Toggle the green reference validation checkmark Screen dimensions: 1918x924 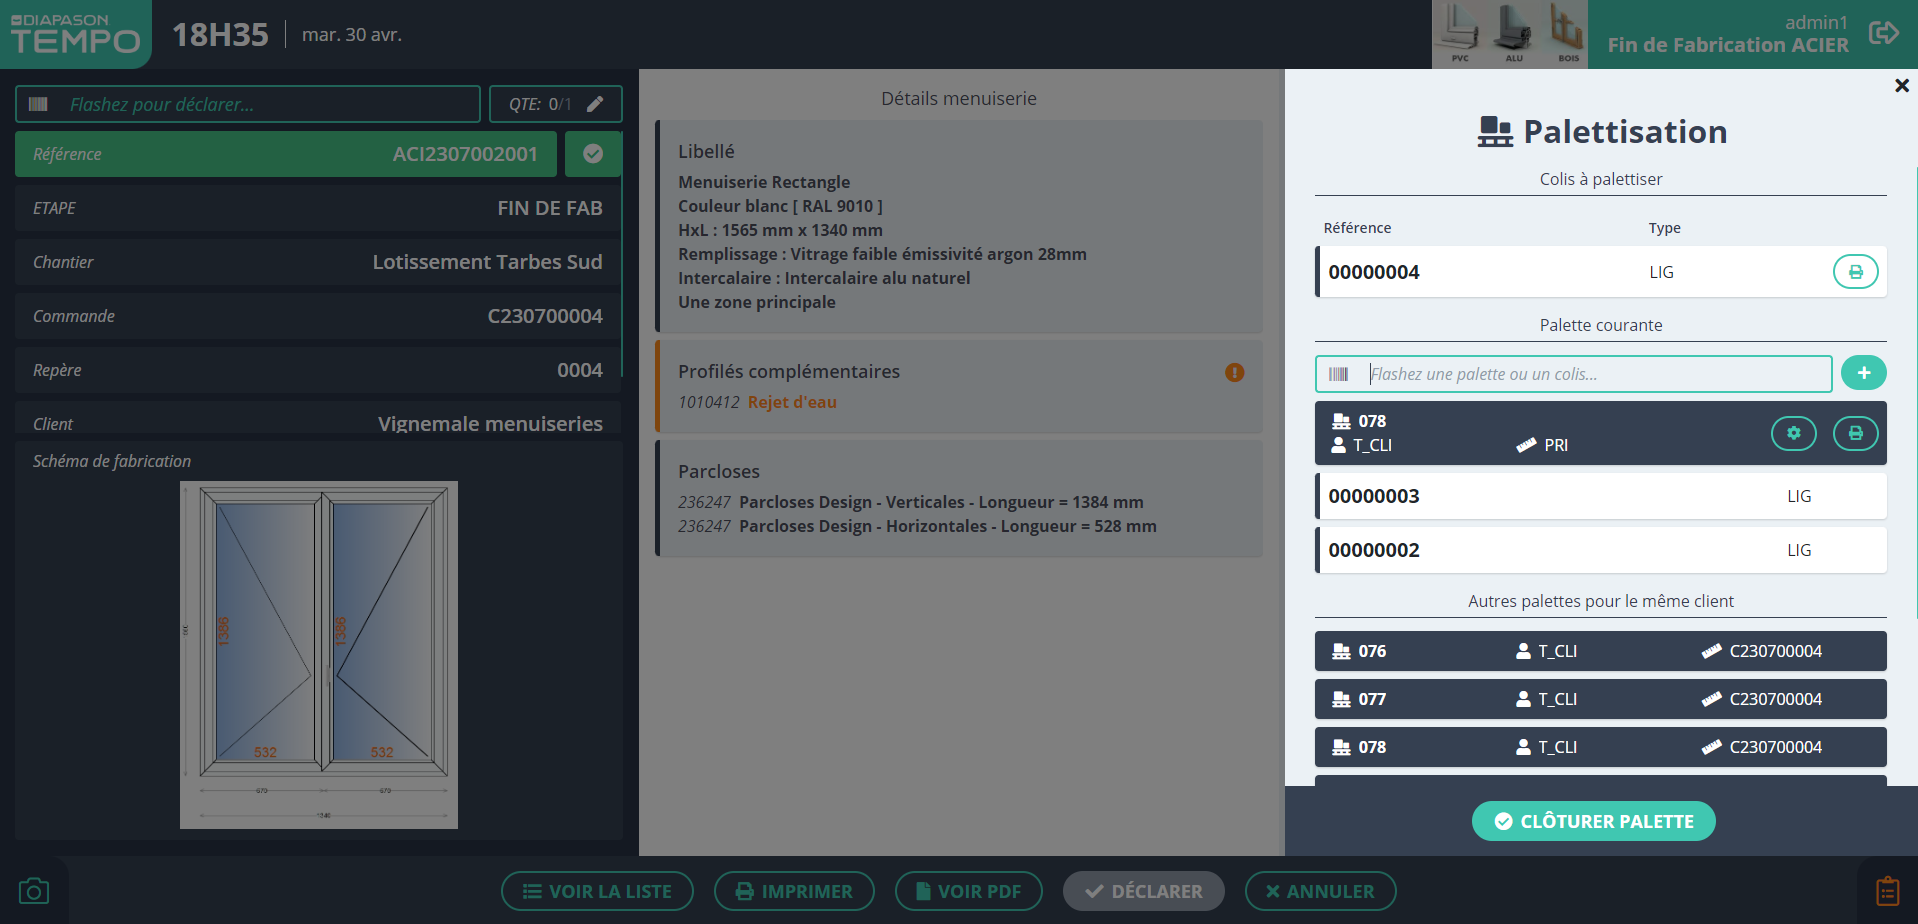coord(593,154)
